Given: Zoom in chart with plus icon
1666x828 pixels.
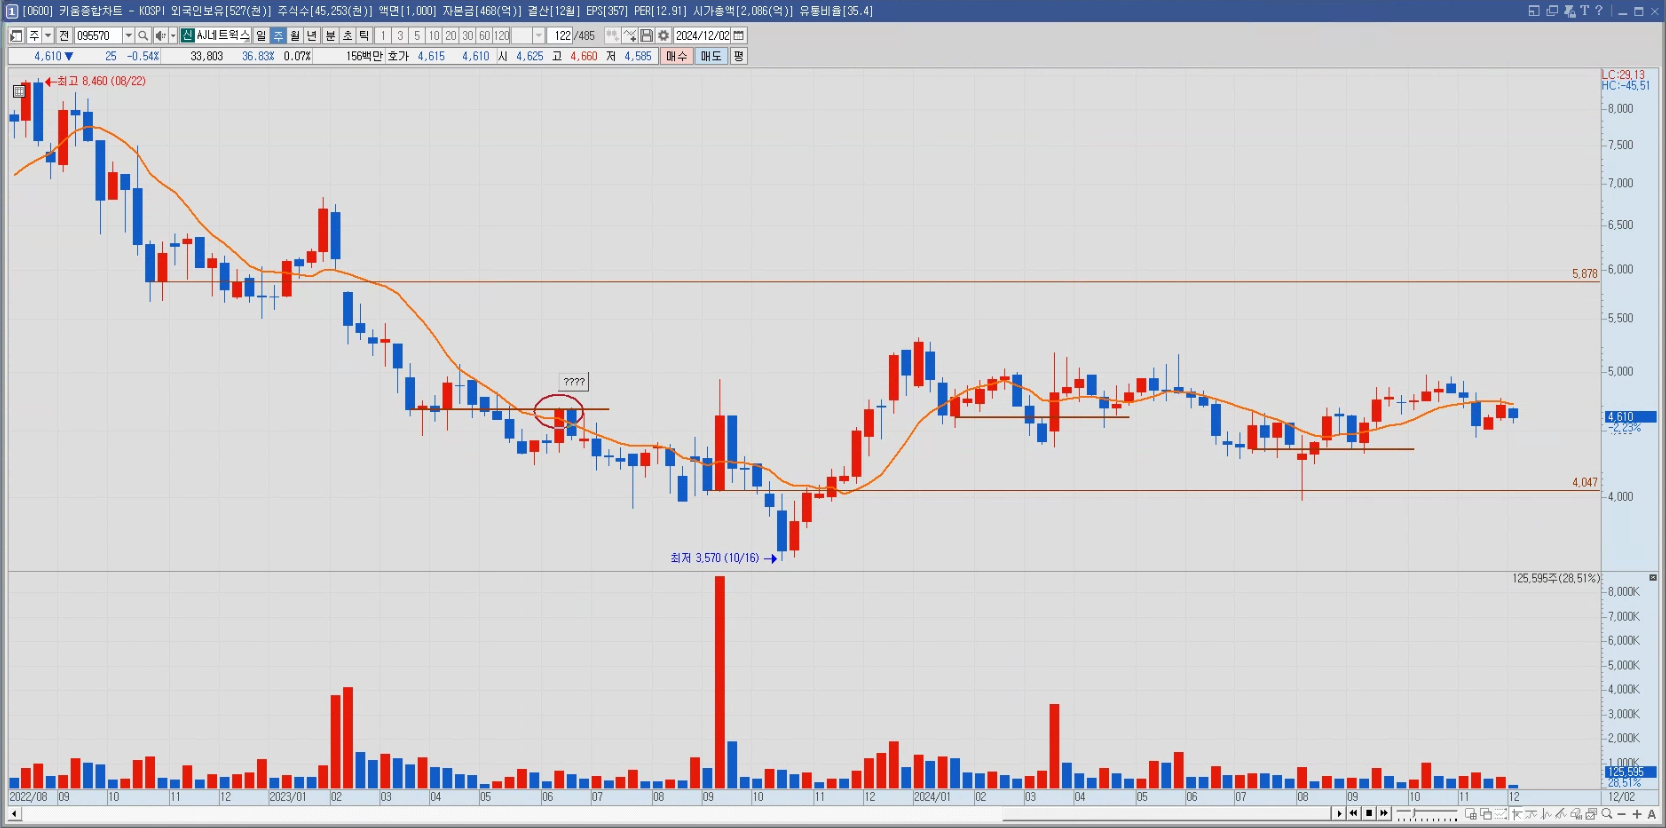Looking at the screenshot, I should [x=1637, y=814].
